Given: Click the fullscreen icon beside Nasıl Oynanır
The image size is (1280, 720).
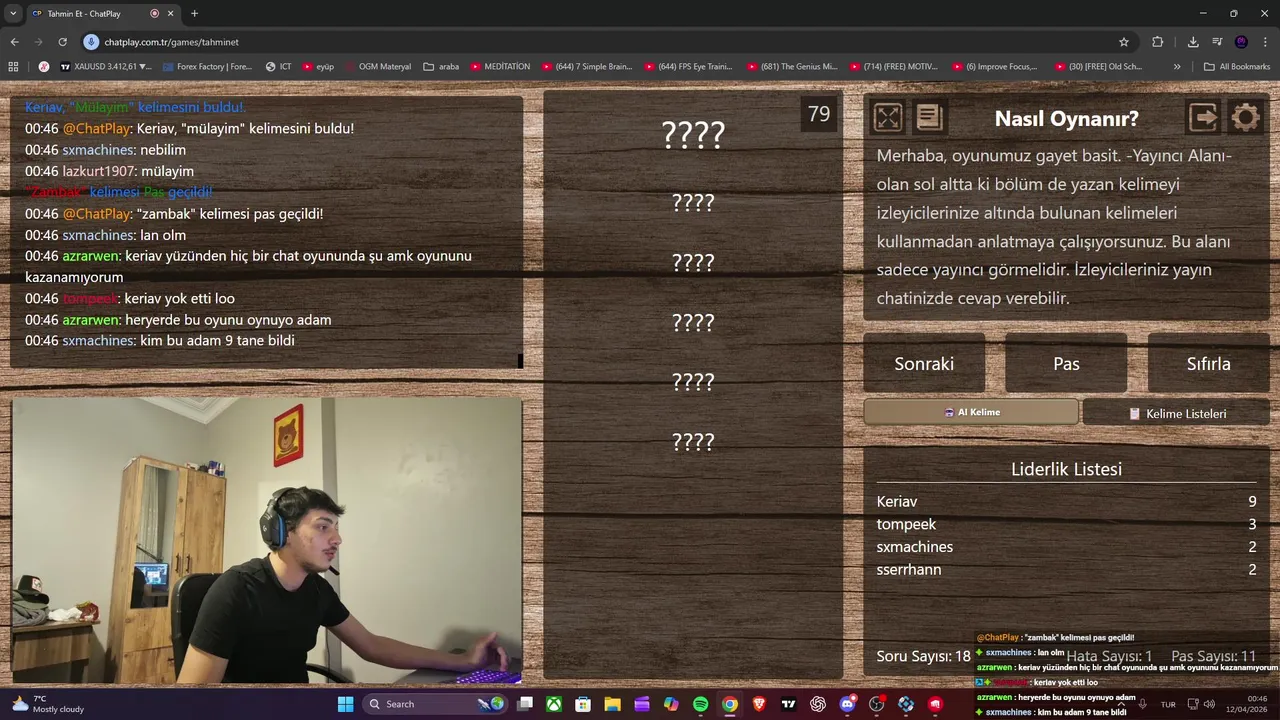Looking at the screenshot, I should click(887, 118).
